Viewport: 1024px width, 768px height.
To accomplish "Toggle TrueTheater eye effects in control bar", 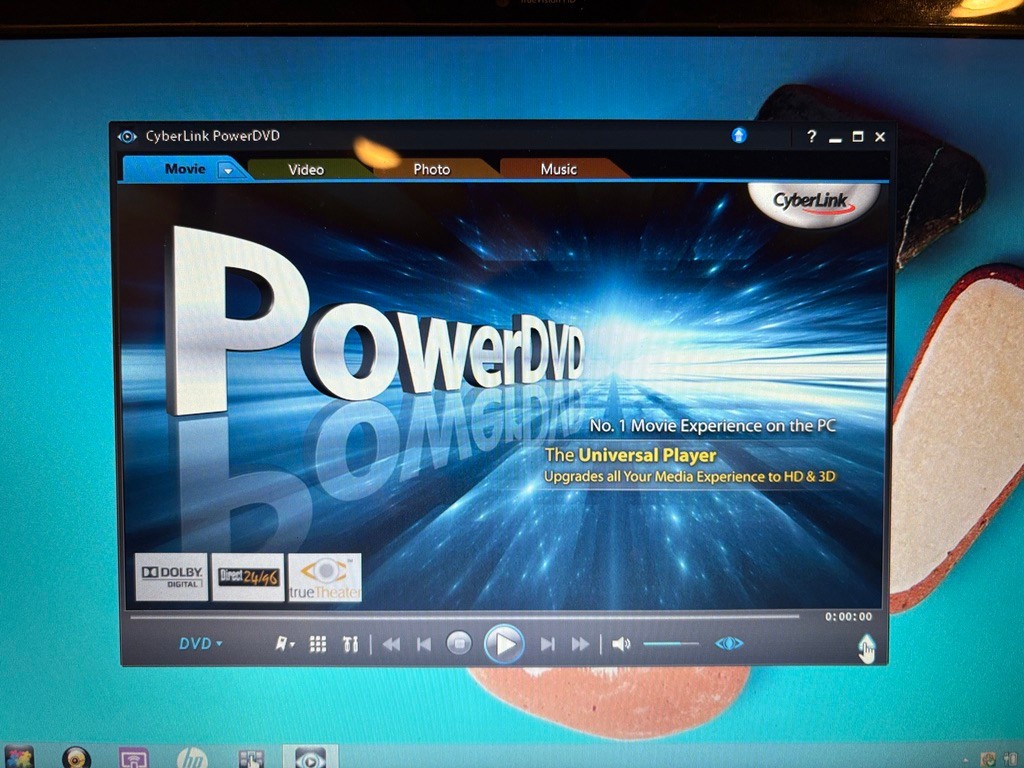I will (x=729, y=644).
